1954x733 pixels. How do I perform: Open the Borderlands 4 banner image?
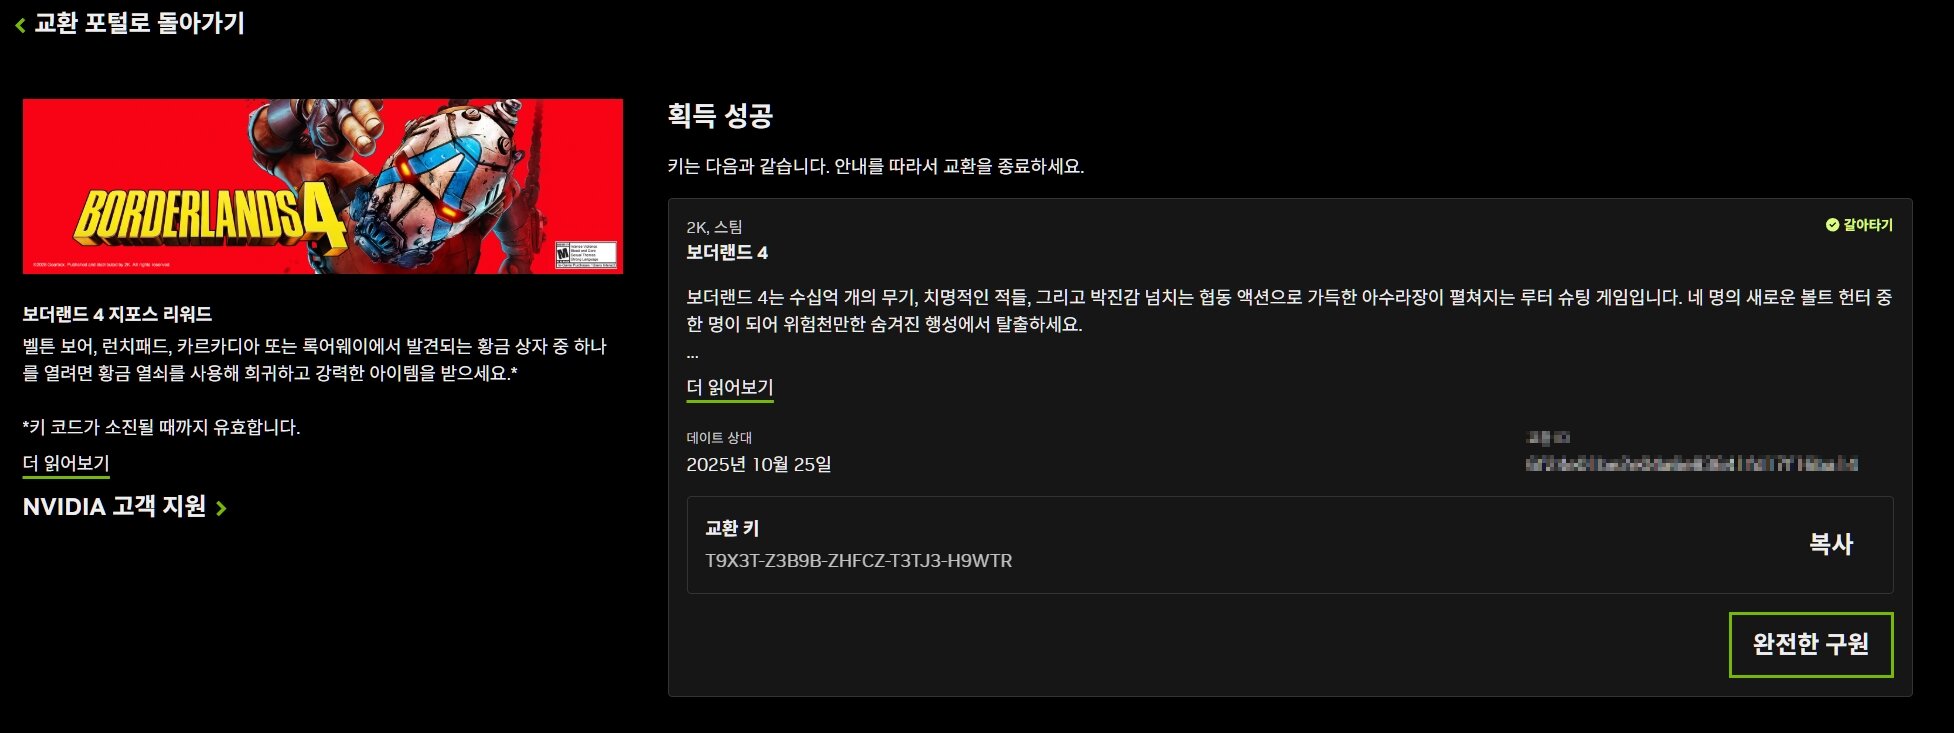tap(323, 186)
